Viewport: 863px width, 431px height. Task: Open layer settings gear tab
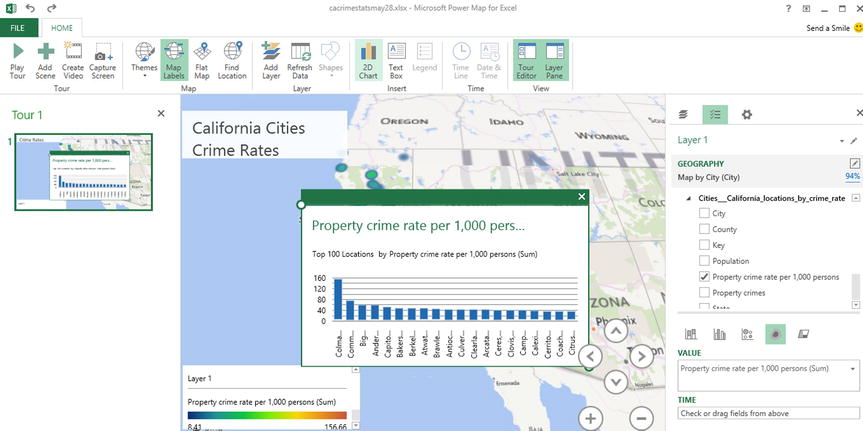[746, 114]
